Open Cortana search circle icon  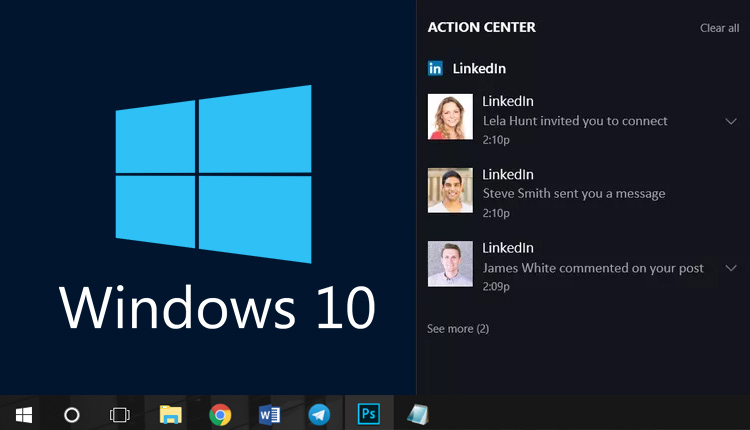72,415
